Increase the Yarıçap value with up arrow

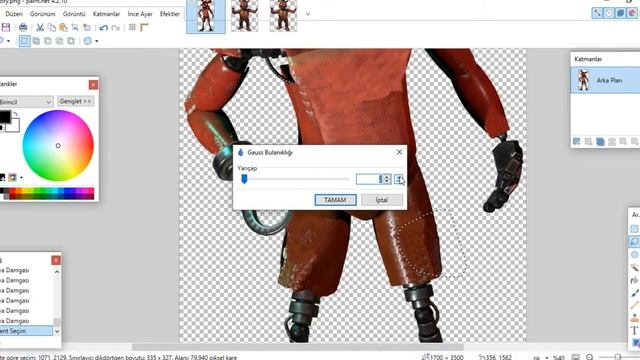[387, 176]
